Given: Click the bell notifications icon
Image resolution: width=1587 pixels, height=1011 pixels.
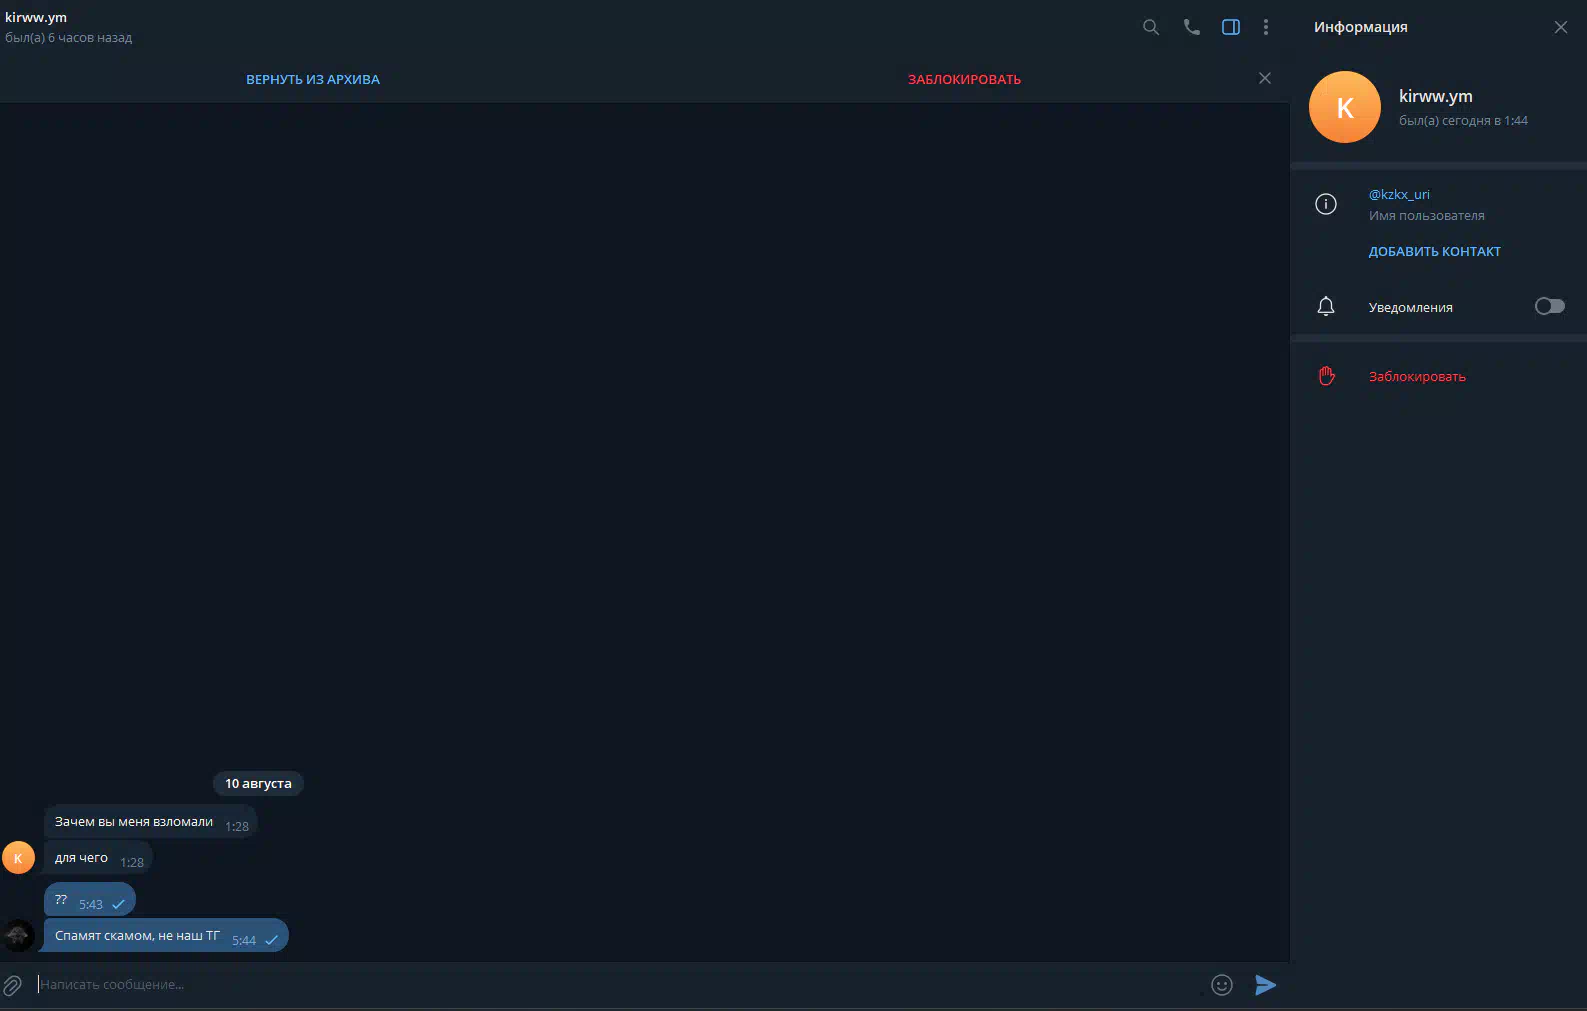Looking at the screenshot, I should 1326,307.
